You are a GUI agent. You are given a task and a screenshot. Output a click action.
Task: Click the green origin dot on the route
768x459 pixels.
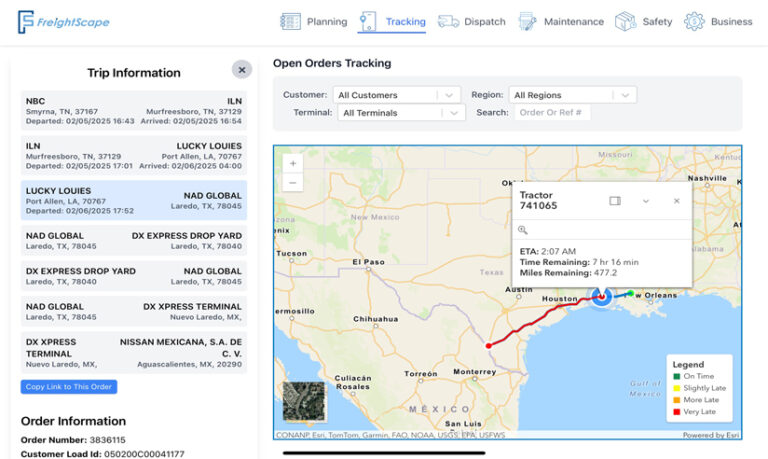(631, 293)
